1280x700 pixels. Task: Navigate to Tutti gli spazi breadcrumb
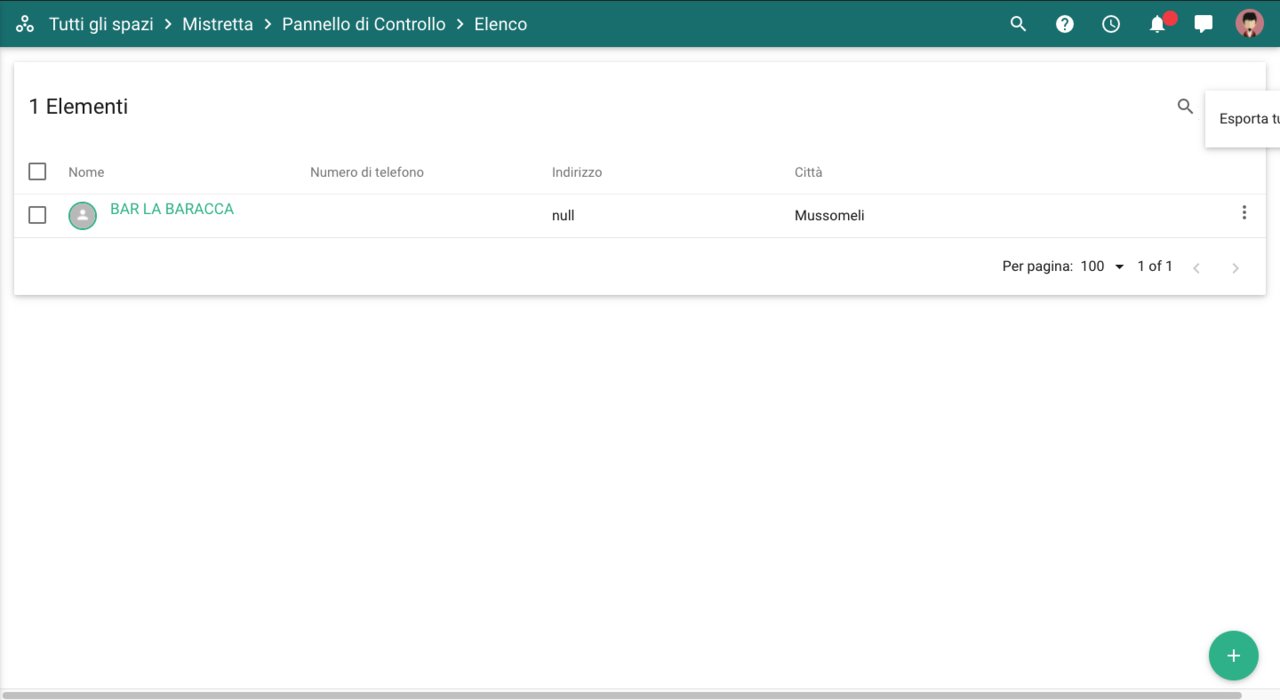(x=101, y=24)
